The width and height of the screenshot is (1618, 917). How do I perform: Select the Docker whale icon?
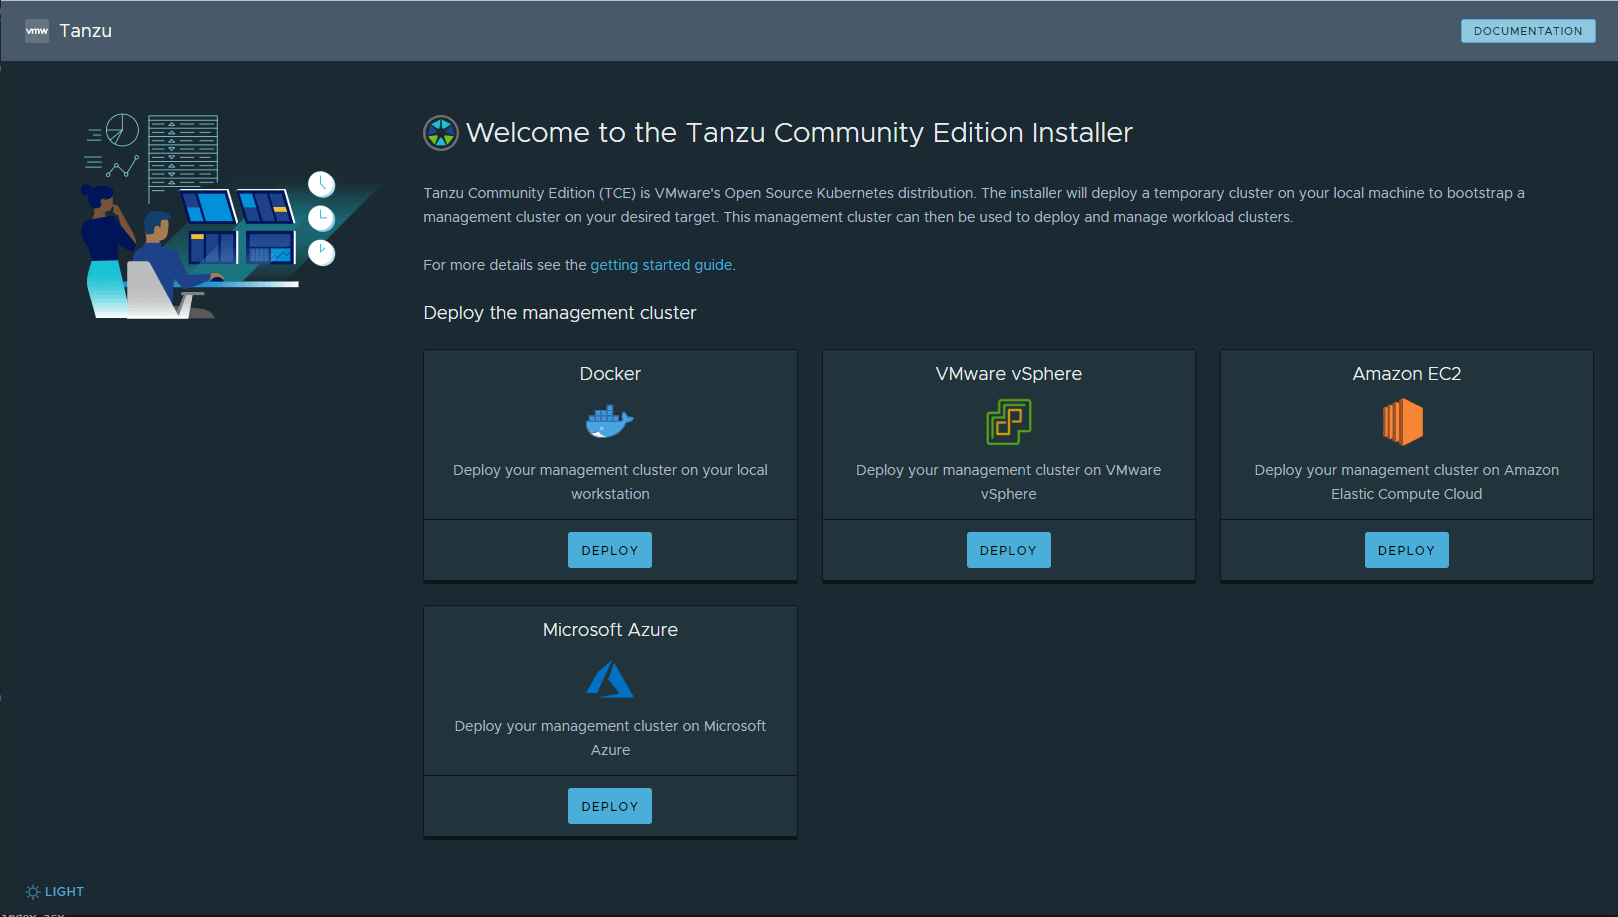click(x=610, y=421)
